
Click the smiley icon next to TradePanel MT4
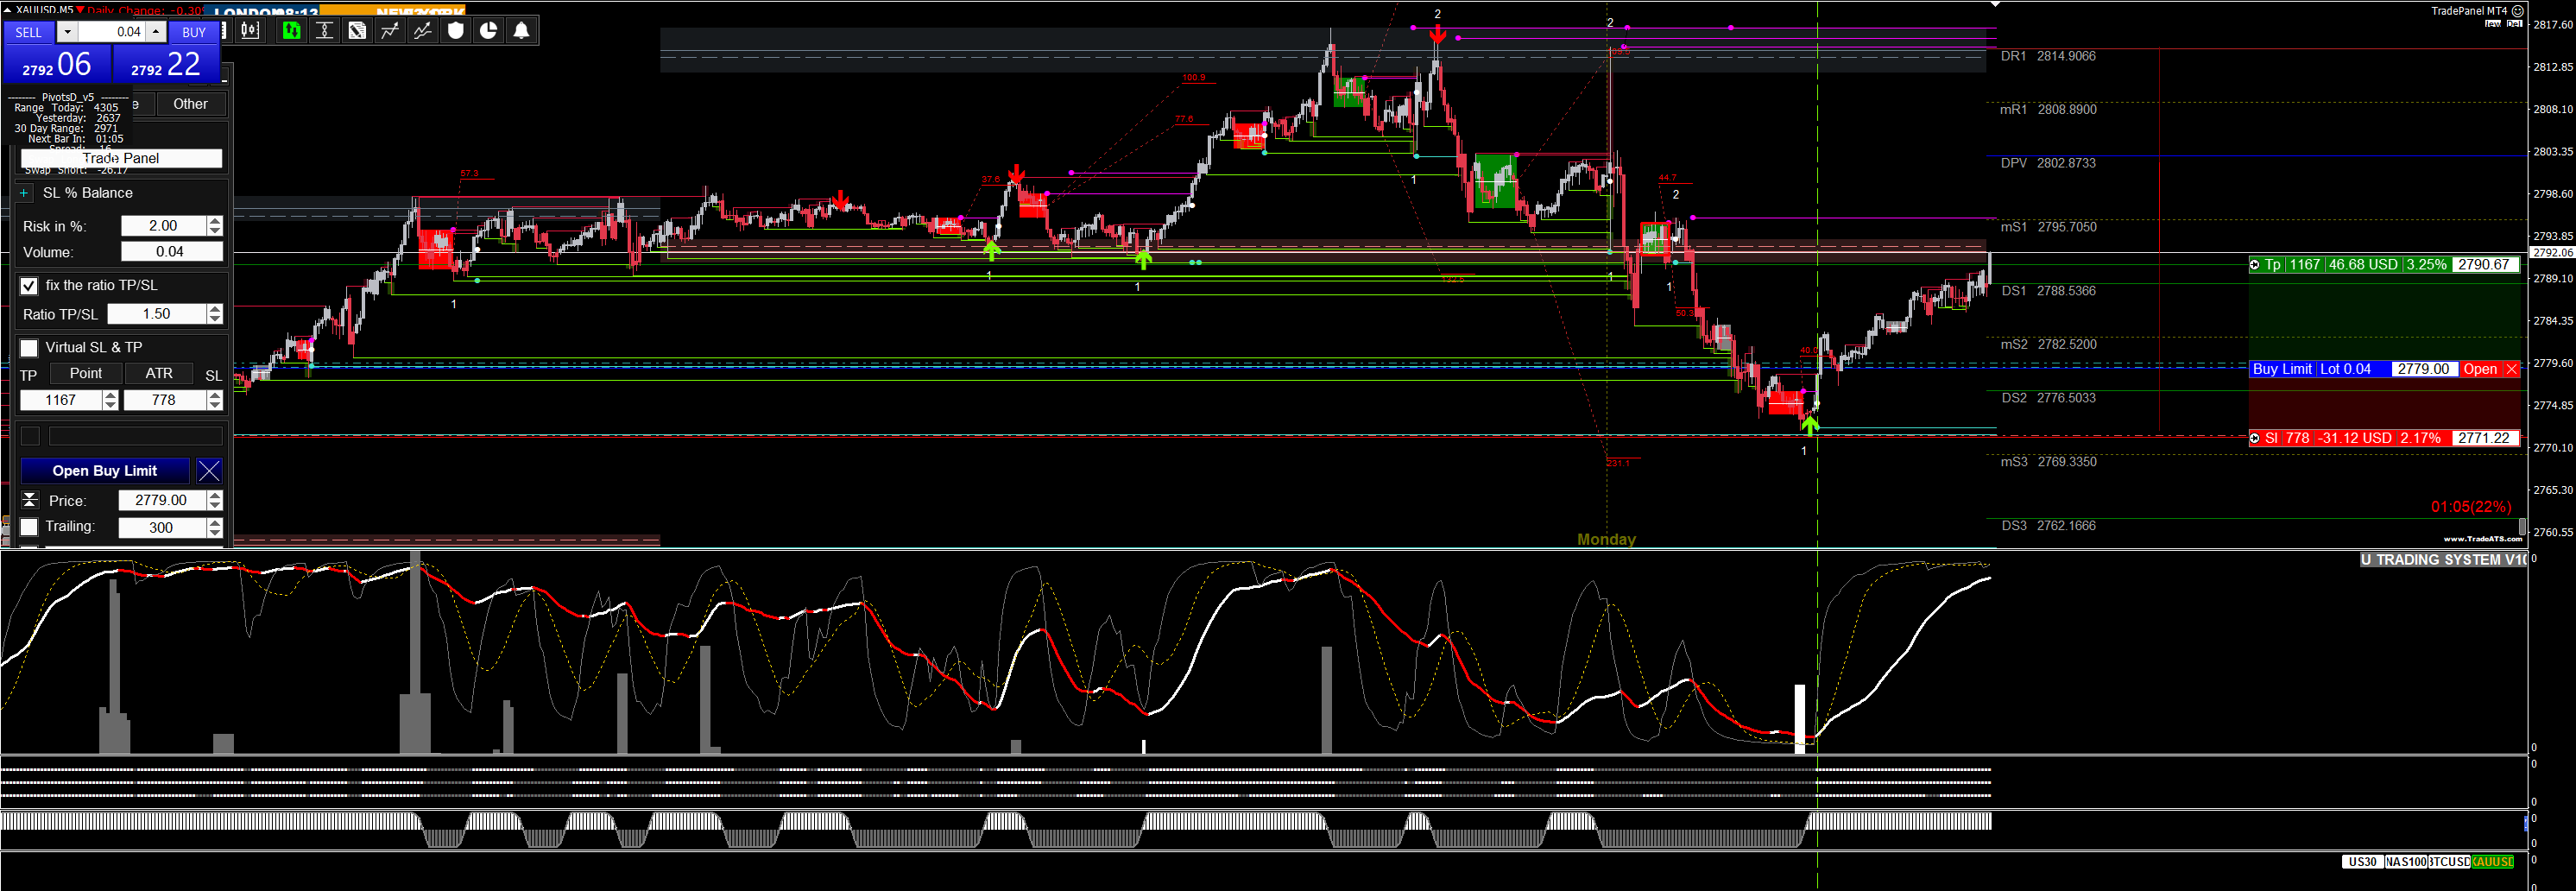coord(2517,11)
